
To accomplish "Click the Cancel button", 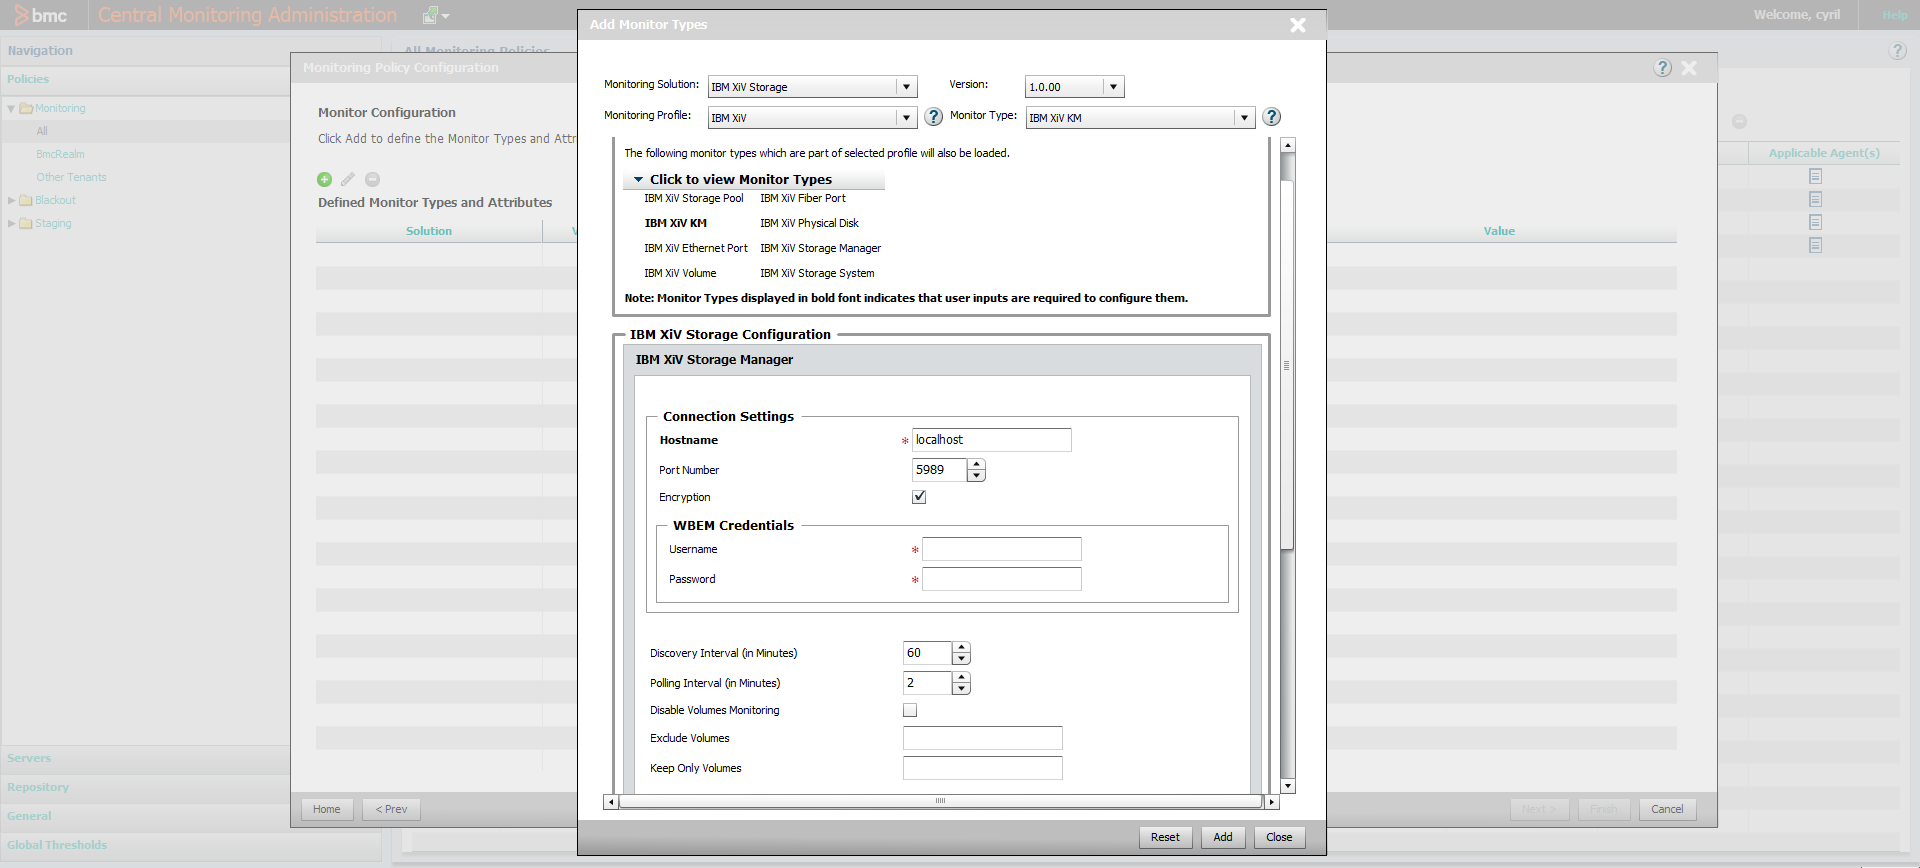I will [x=1667, y=809].
